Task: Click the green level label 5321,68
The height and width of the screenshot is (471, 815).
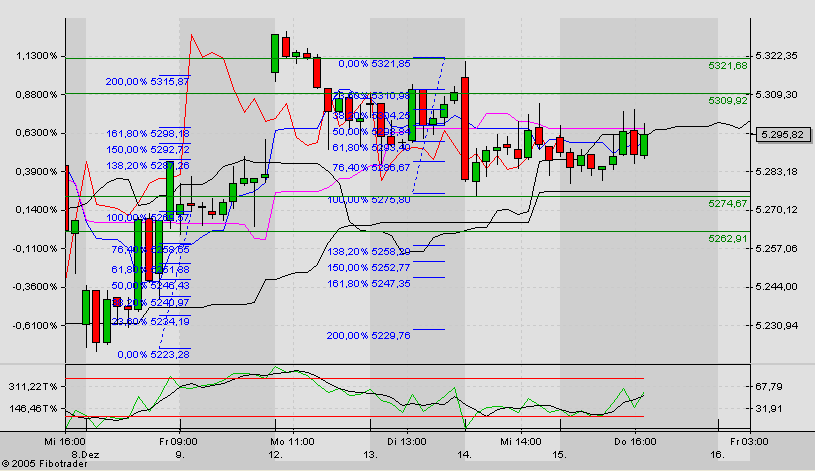Action: coord(728,66)
